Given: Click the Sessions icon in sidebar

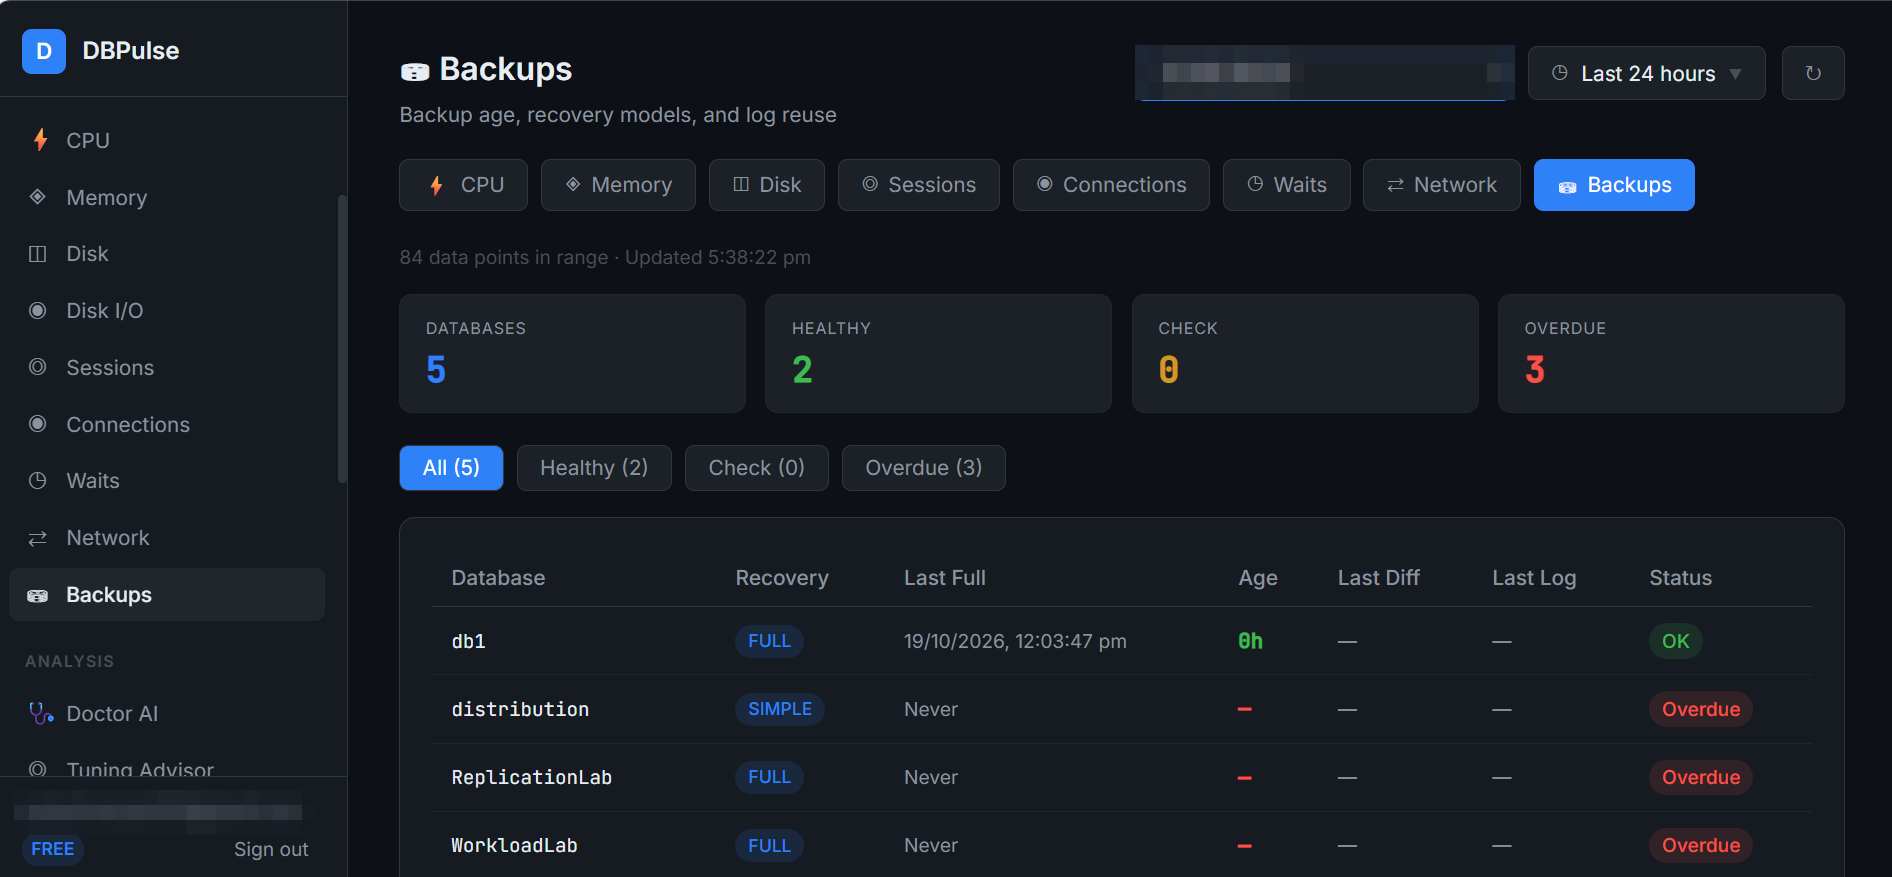Looking at the screenshot, I should point(38,367).
